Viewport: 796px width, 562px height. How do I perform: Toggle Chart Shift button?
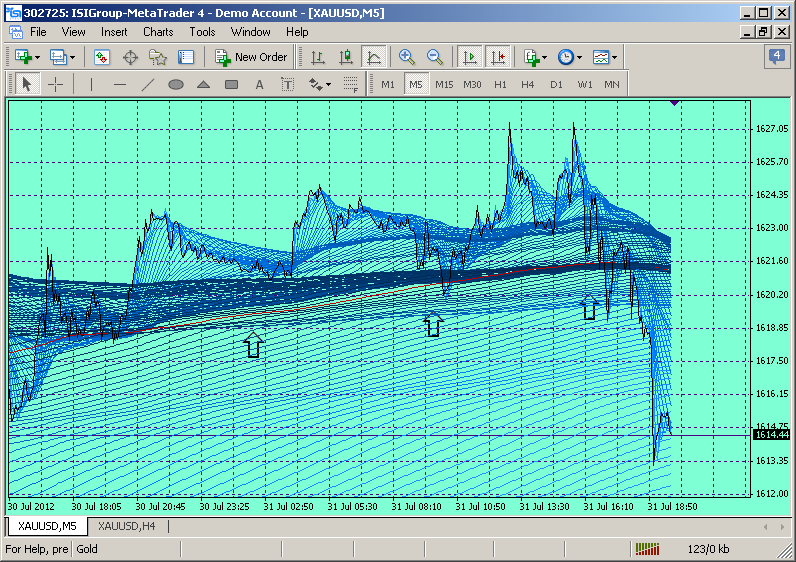[x=498, y=57]
